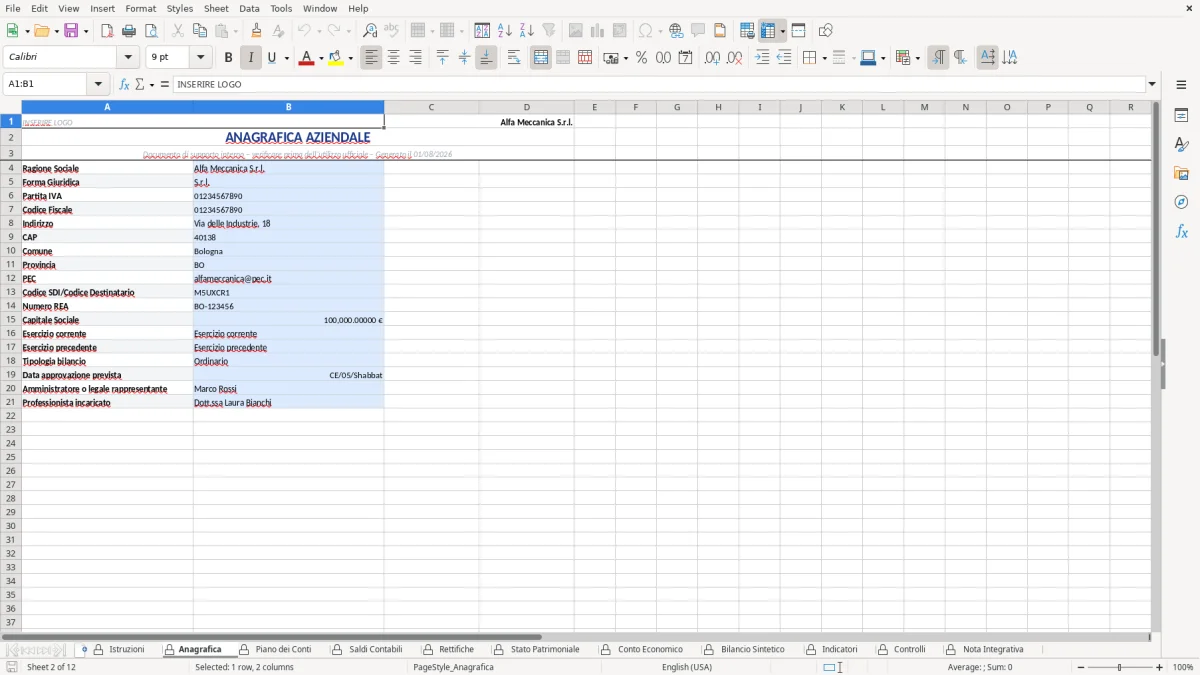Open Save button dropdown arrow
Screen dimensions: 1200x675
point(86,31)
